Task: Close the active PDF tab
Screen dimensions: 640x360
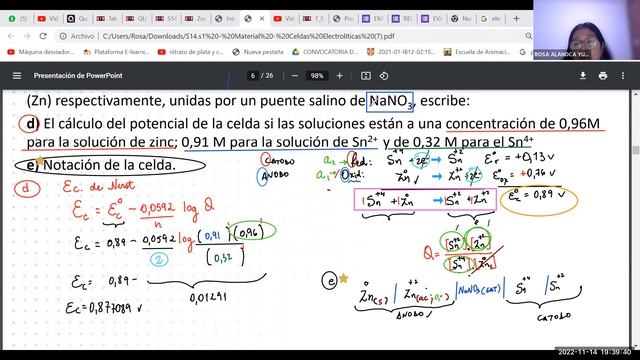Action: [x=262, y=18]
